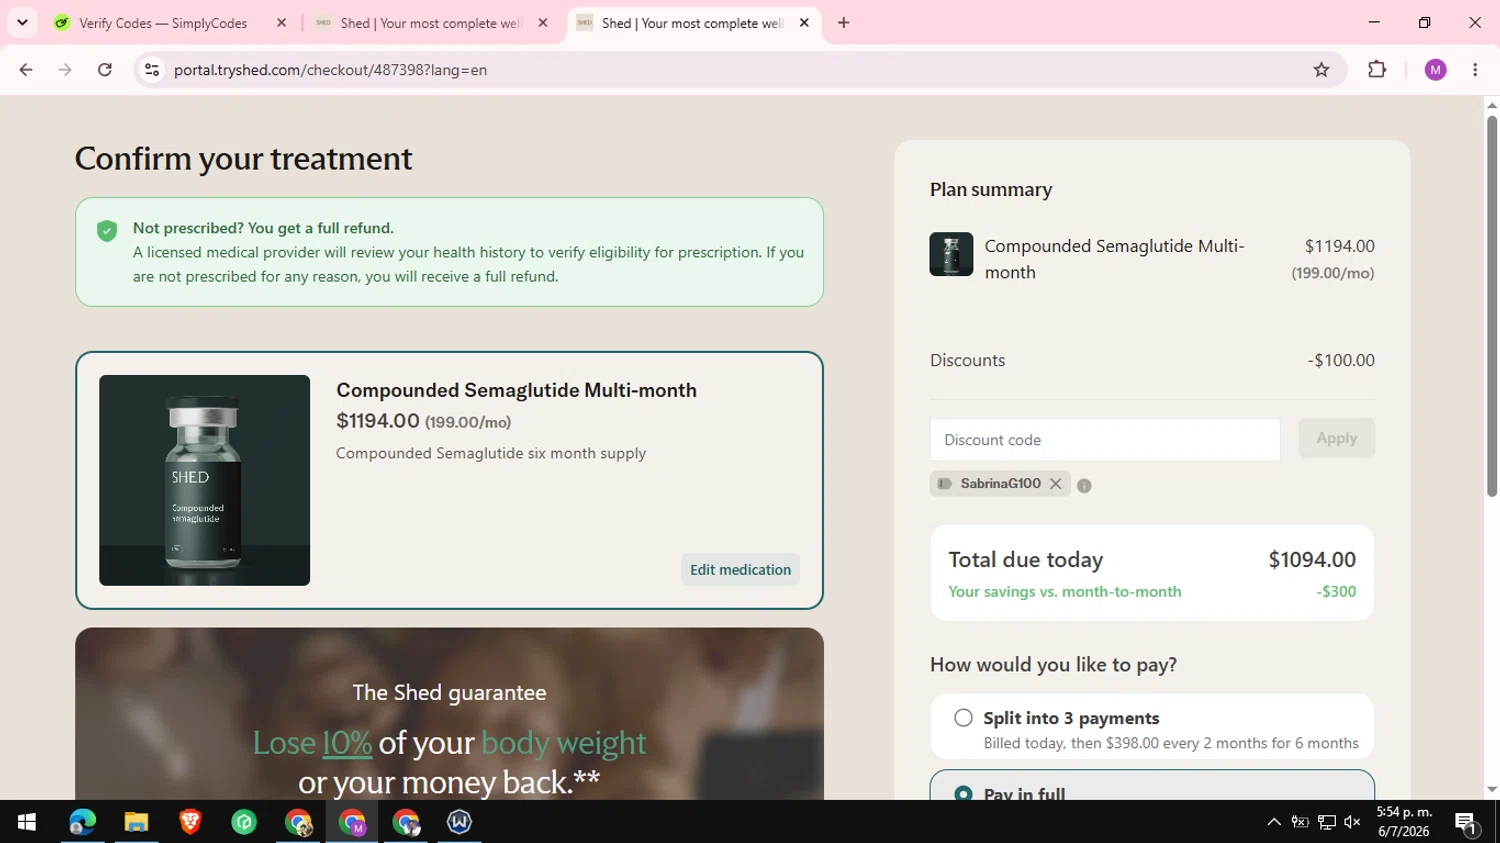The height and width of the screenshot is (843, 1500).
Task: Bookmark this page with the star icon
Action: (x=1321, y=70)
